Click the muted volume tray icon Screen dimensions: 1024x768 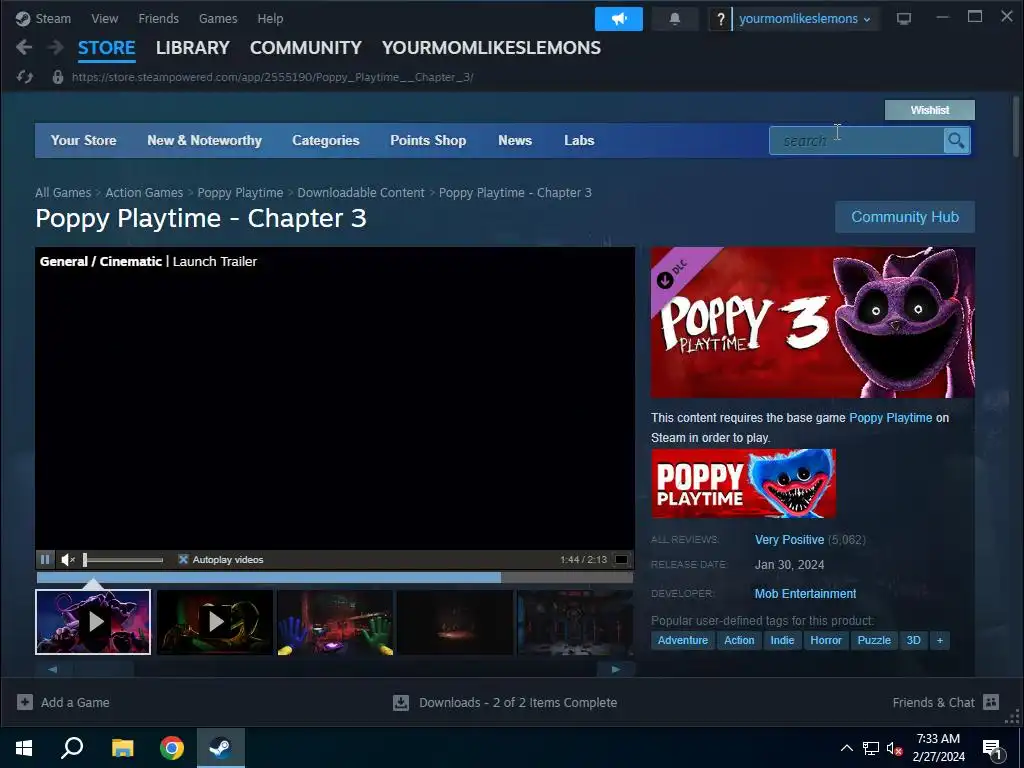click(x=894, y=748)
